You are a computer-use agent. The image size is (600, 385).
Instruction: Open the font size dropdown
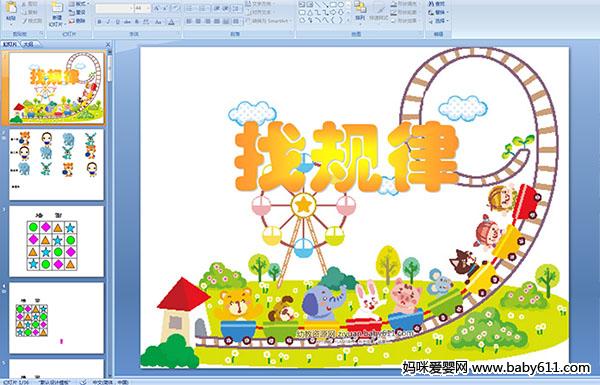click(148, 8)
